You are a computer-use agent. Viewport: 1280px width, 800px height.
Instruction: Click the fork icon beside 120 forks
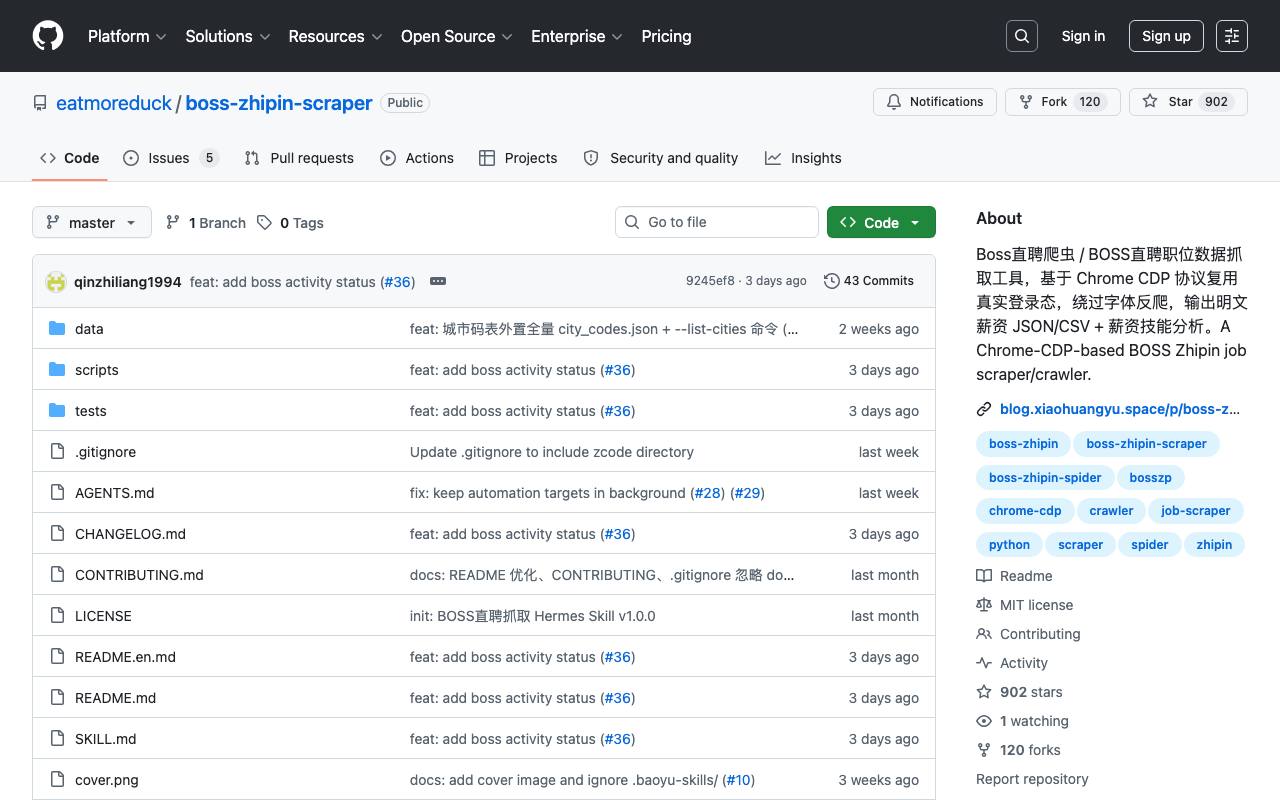984,750
